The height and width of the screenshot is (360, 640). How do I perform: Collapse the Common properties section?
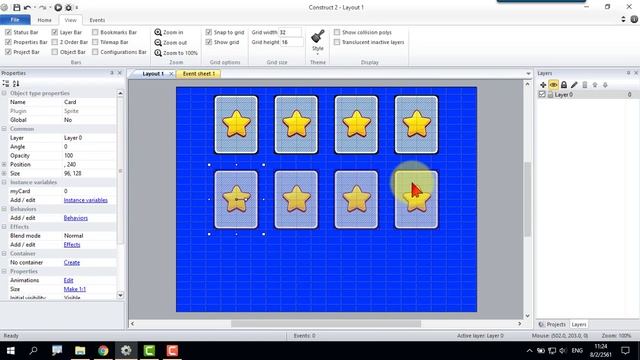point(4,129)
